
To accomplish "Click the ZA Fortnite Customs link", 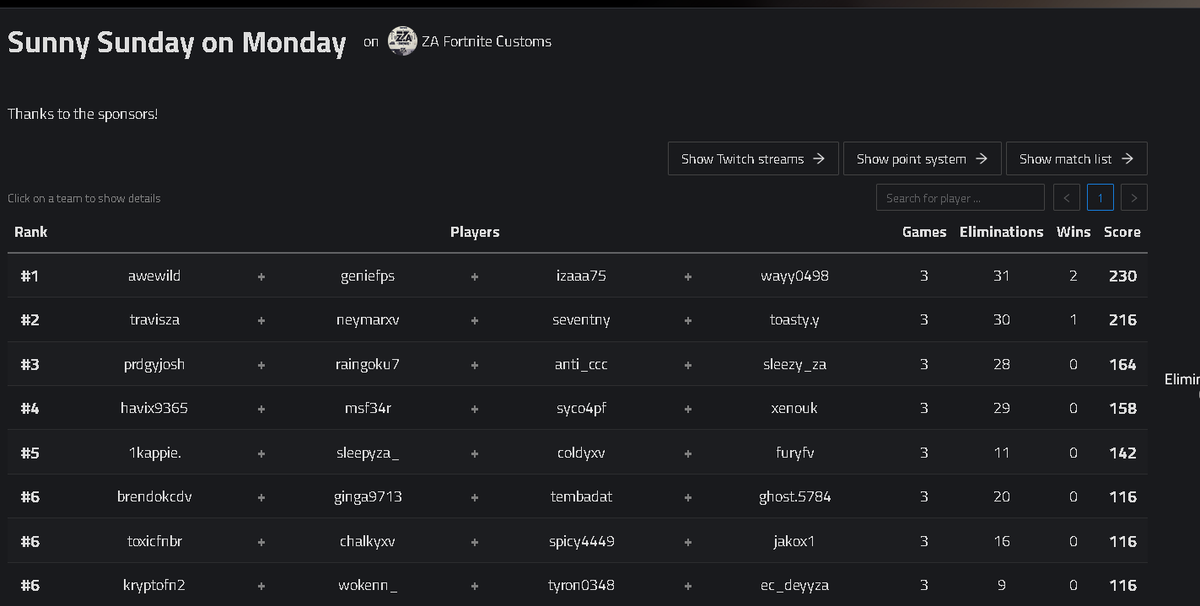I will 486,41.
